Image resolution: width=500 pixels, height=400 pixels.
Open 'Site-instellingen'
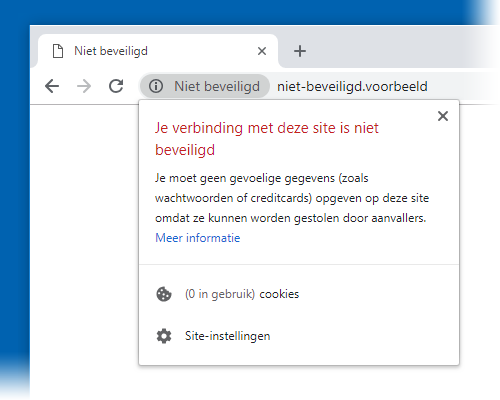tap(228, 336)
